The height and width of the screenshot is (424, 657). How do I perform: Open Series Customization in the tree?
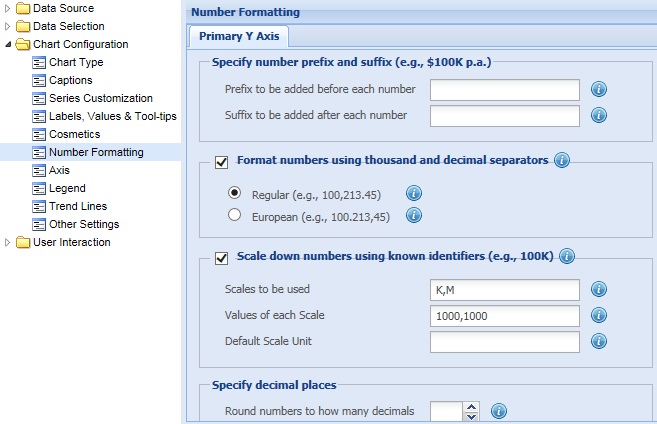click(100, 98)
